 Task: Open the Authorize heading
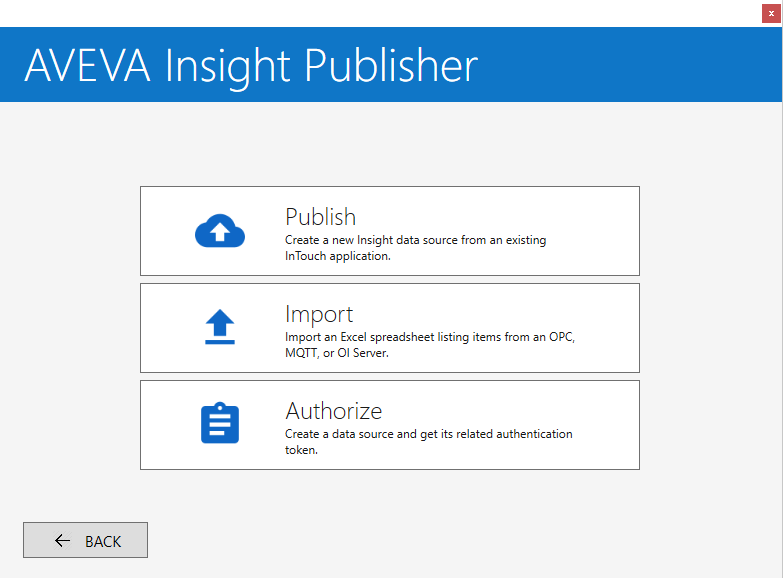point(334,411)
